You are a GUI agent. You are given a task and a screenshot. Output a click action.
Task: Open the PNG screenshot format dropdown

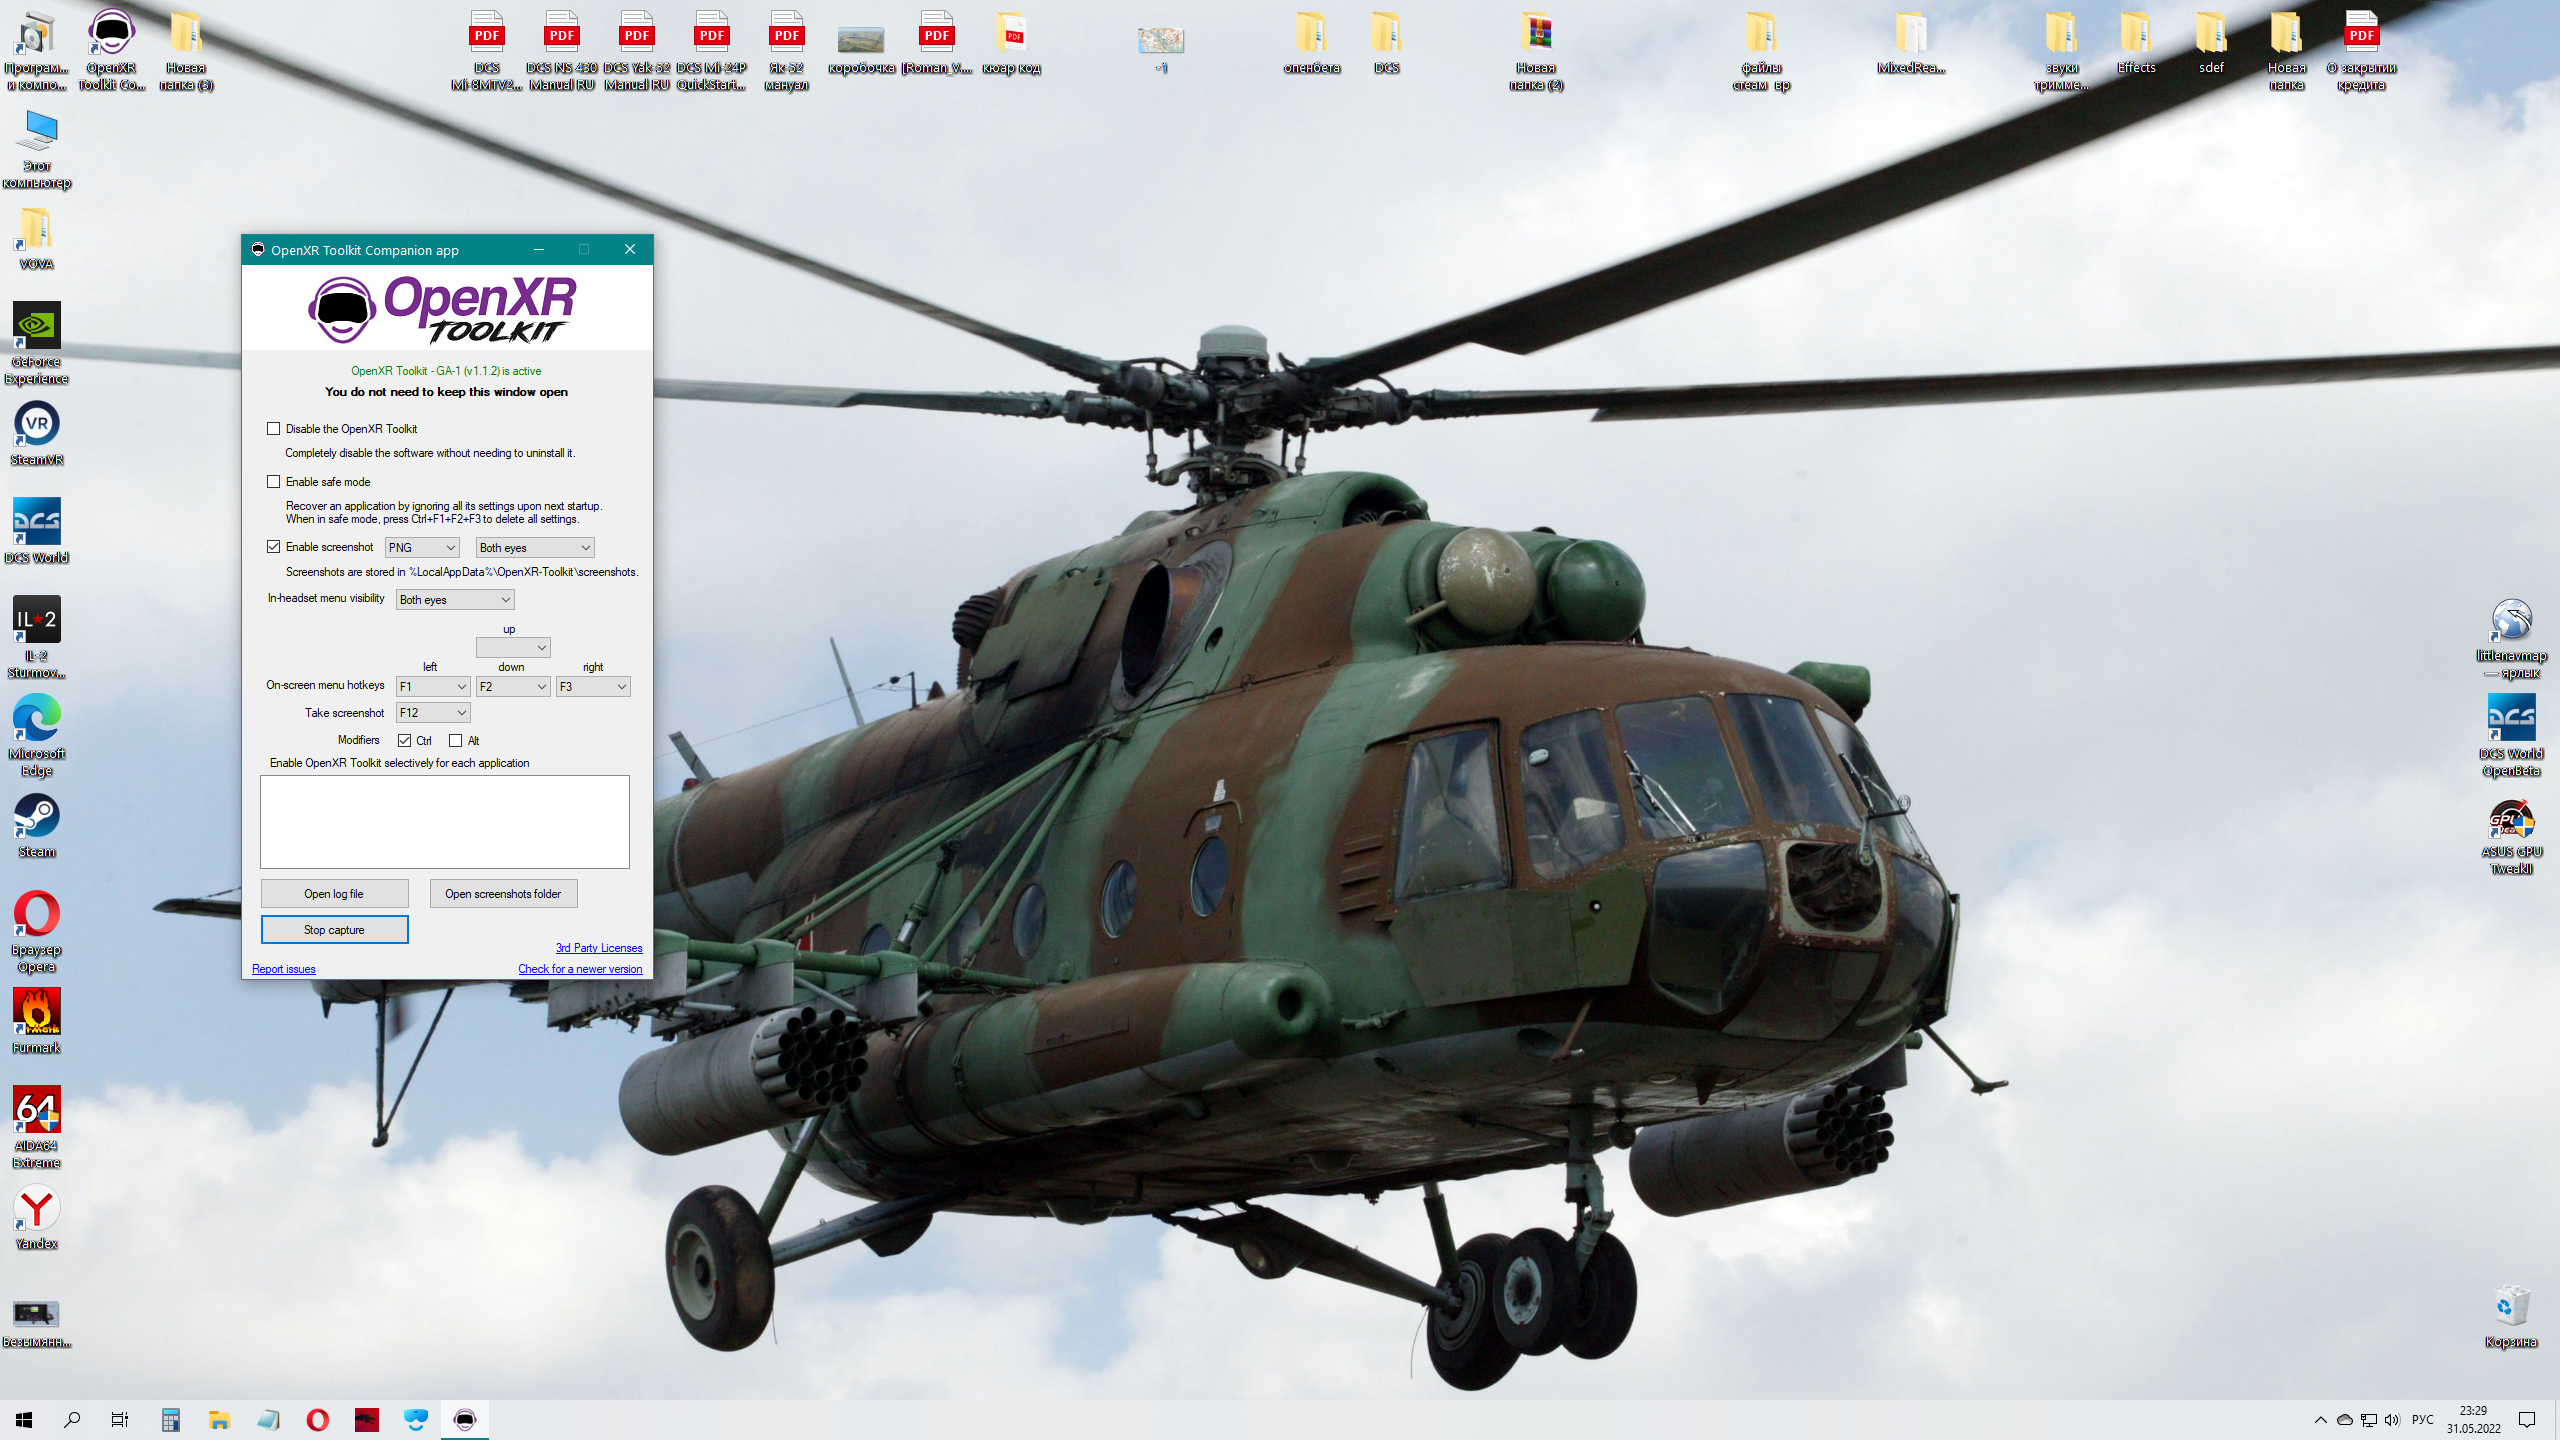tap(422, 548)
